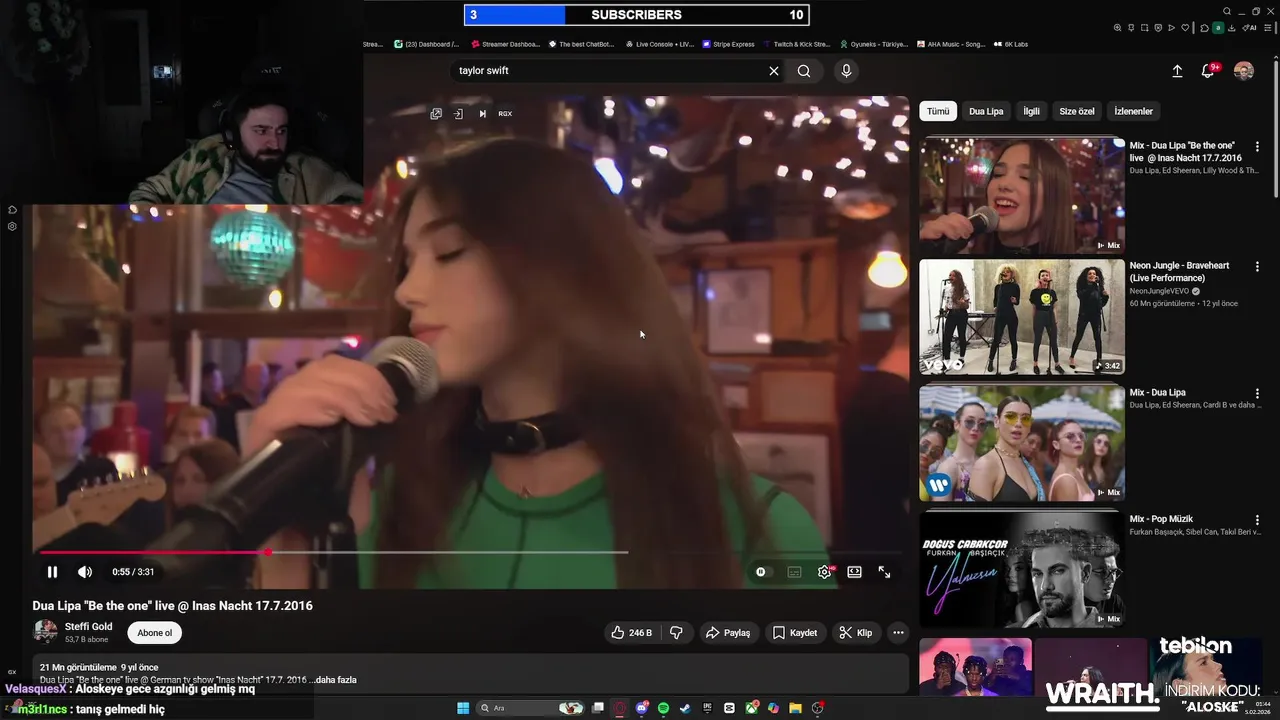This screenshot has width=1280, height=720.
Task: Open File Explorer from the taskbar
Action: 796,708
